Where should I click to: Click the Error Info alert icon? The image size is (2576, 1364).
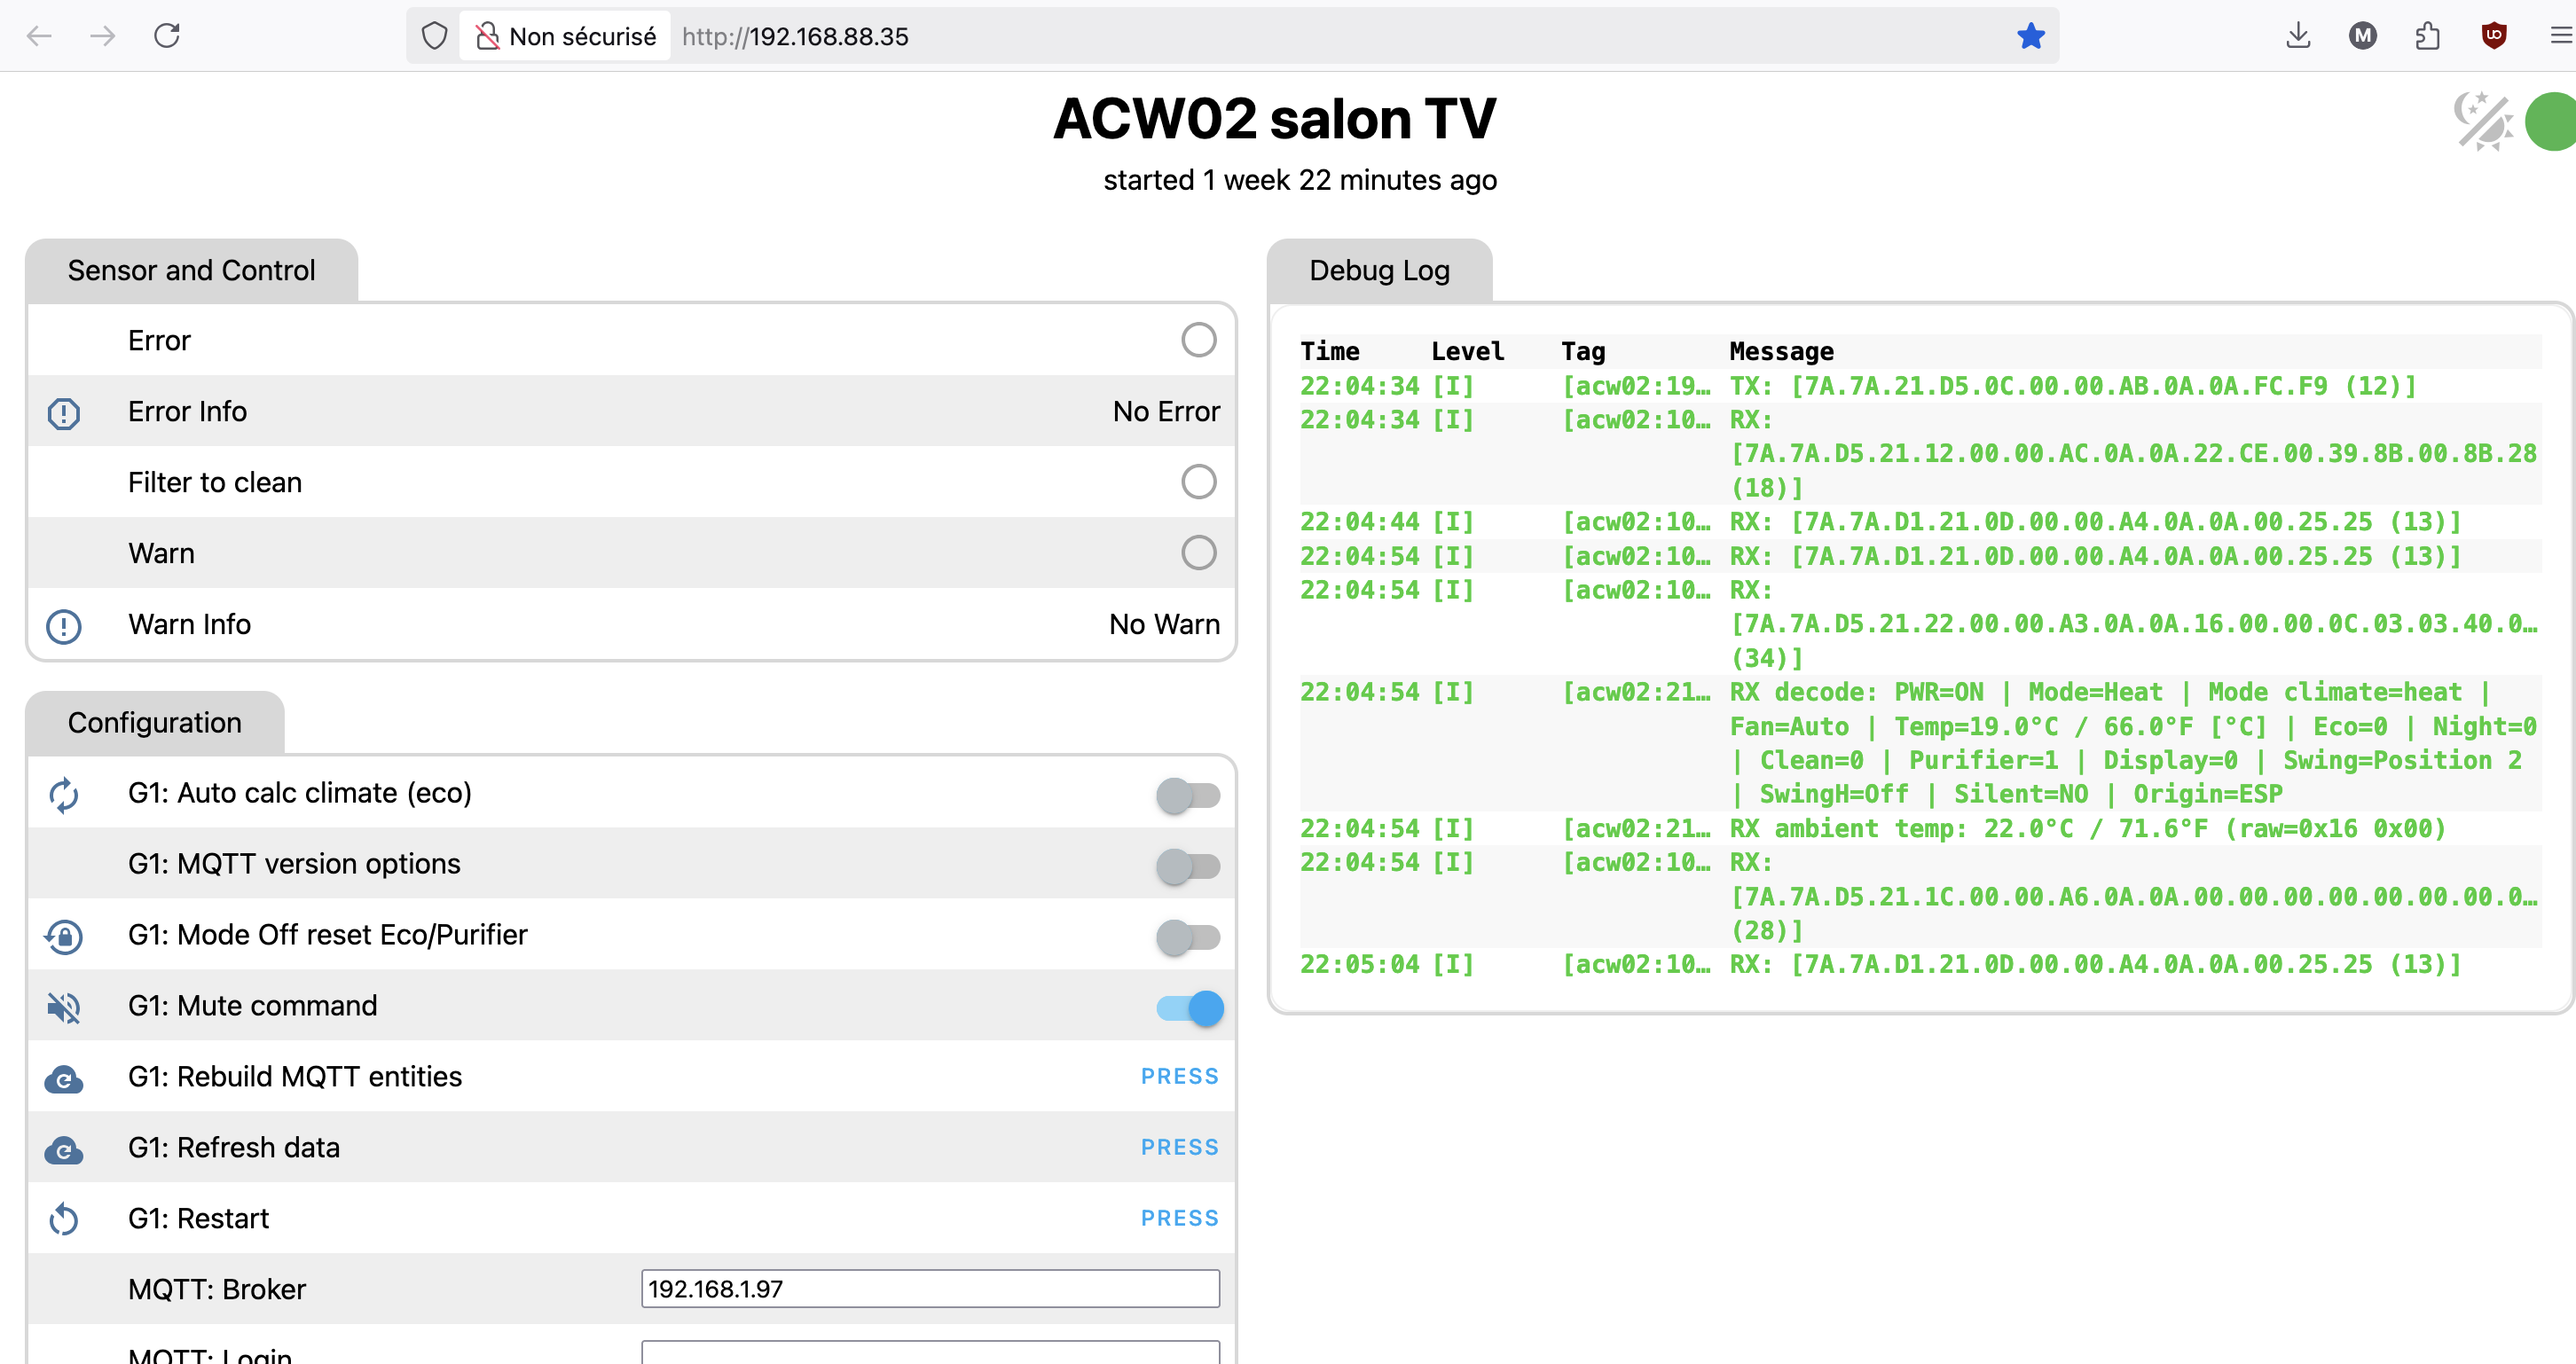pyautogui.click(x=64, y=413)
